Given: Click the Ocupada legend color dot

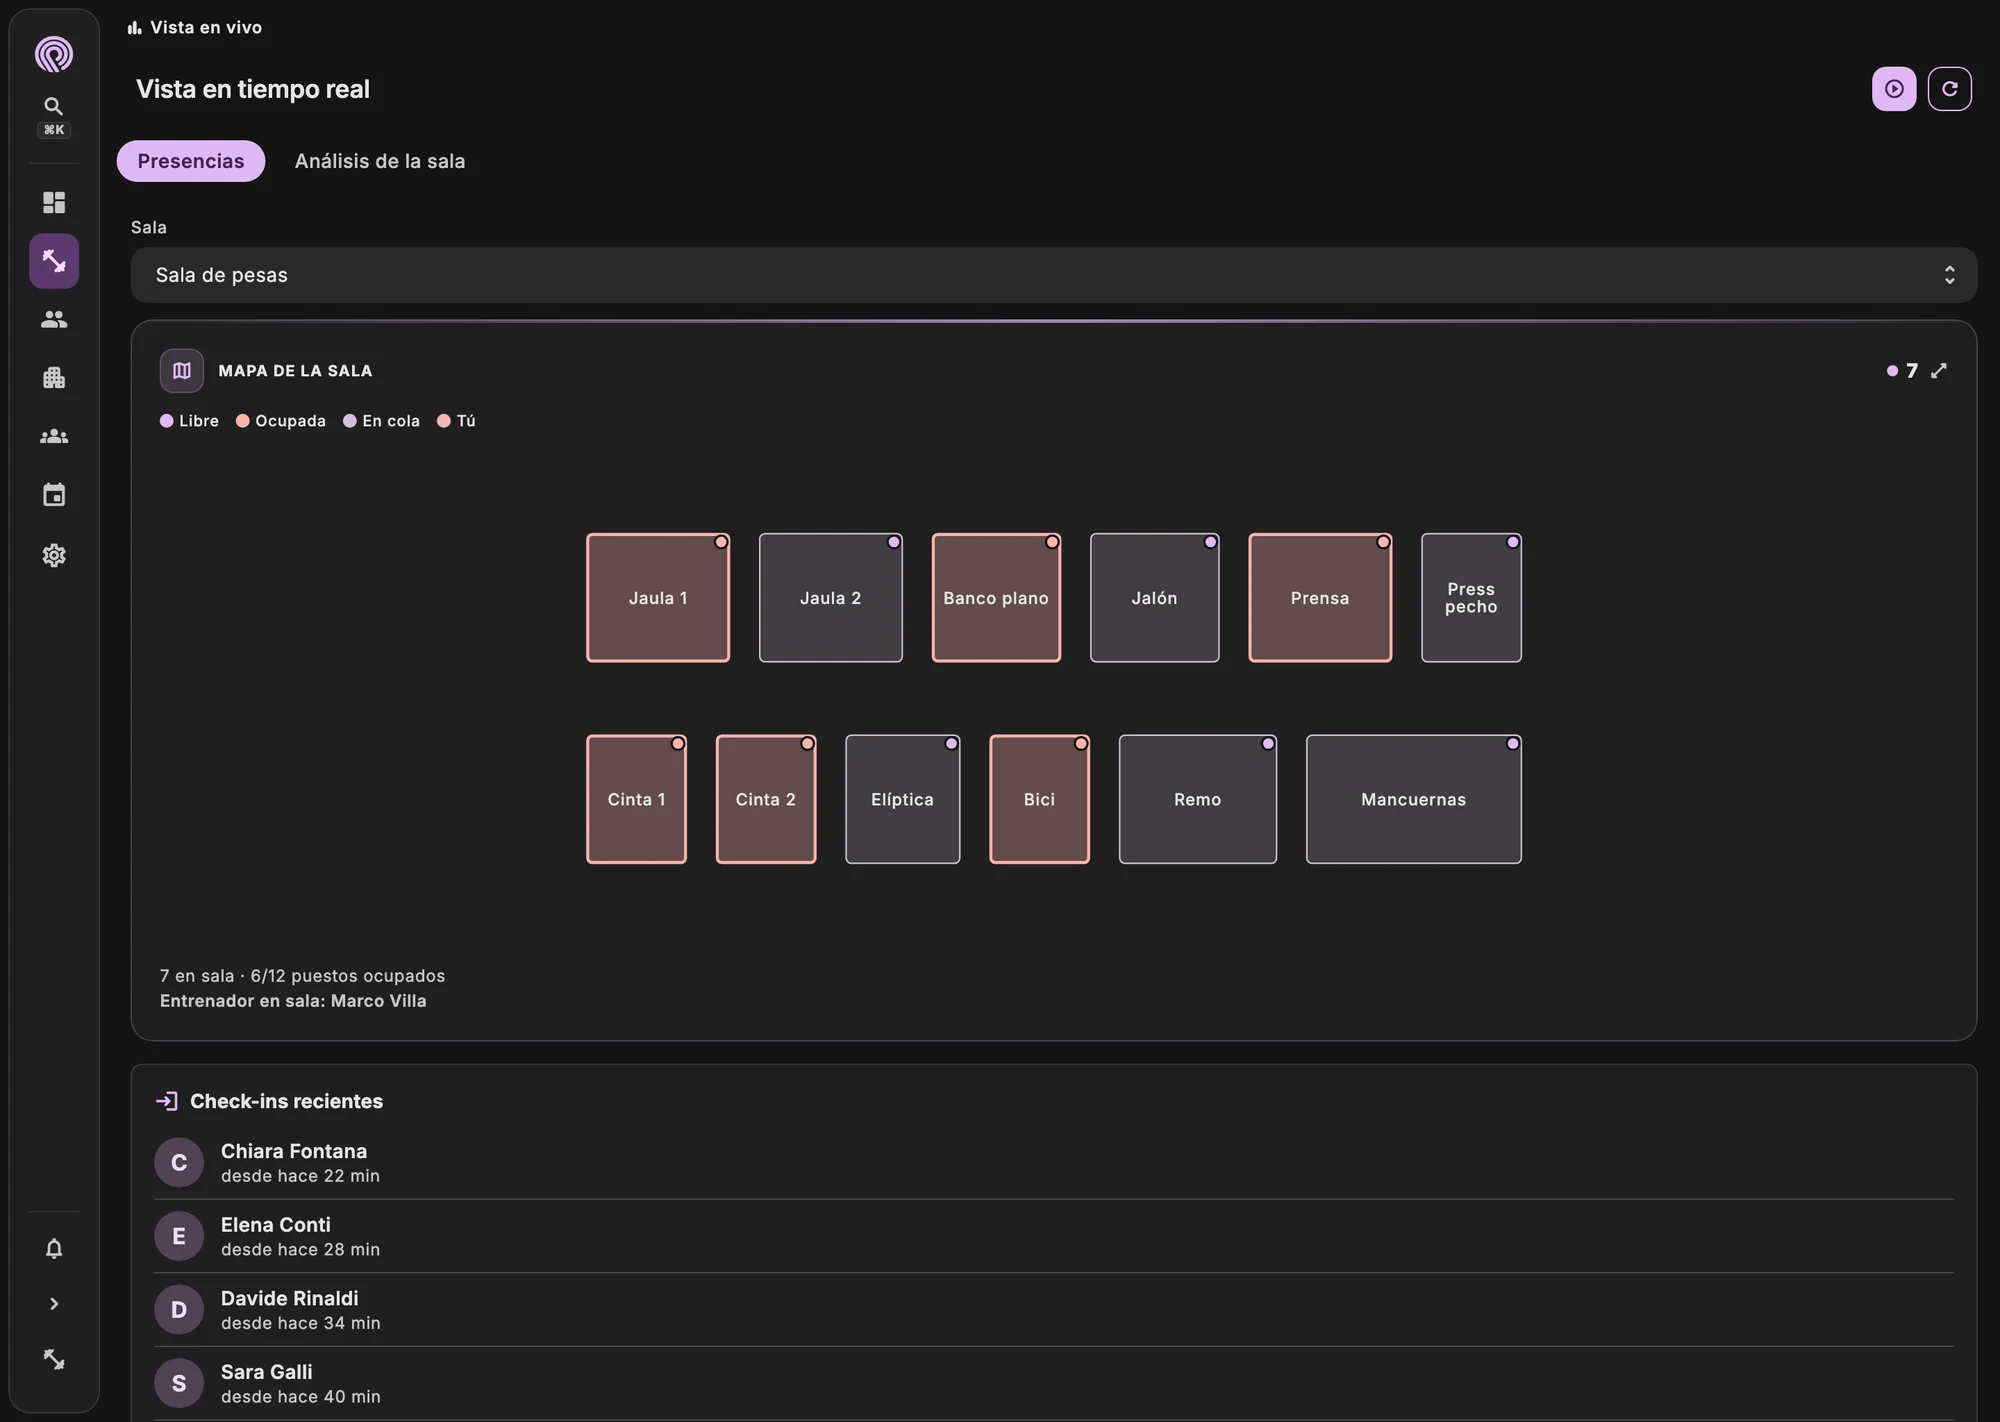Looking at the screenshot, I should coord(243,421).
